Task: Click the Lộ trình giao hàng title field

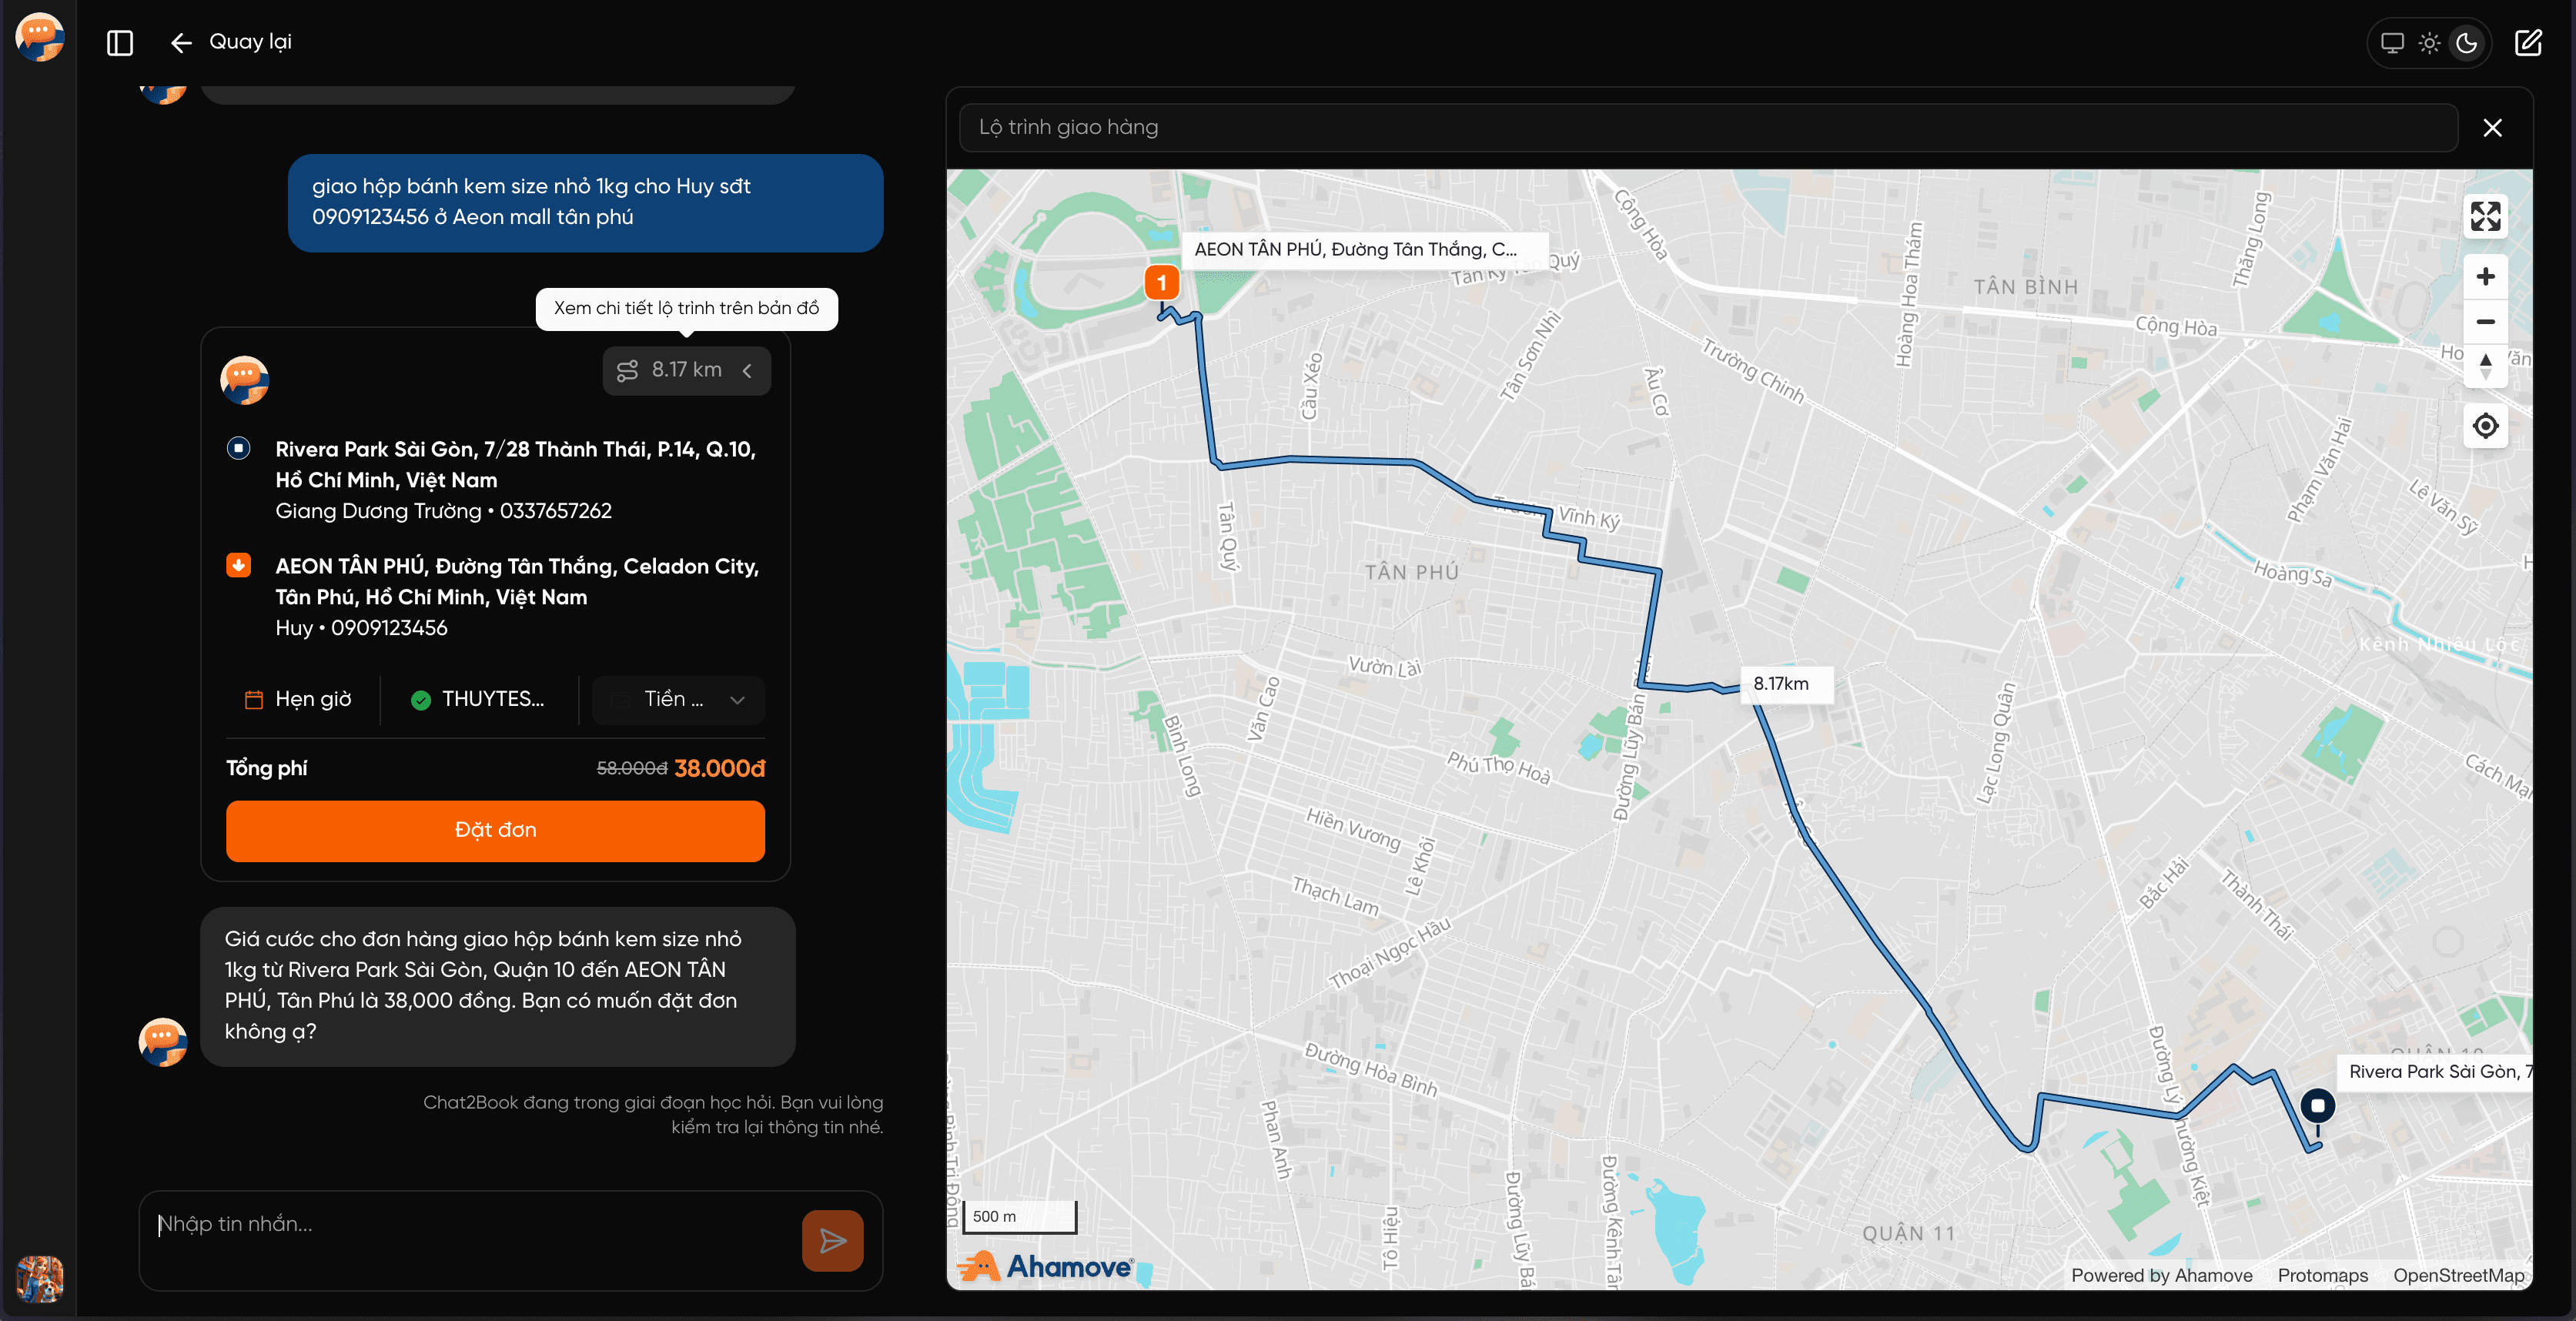Action: [1708, 128]
